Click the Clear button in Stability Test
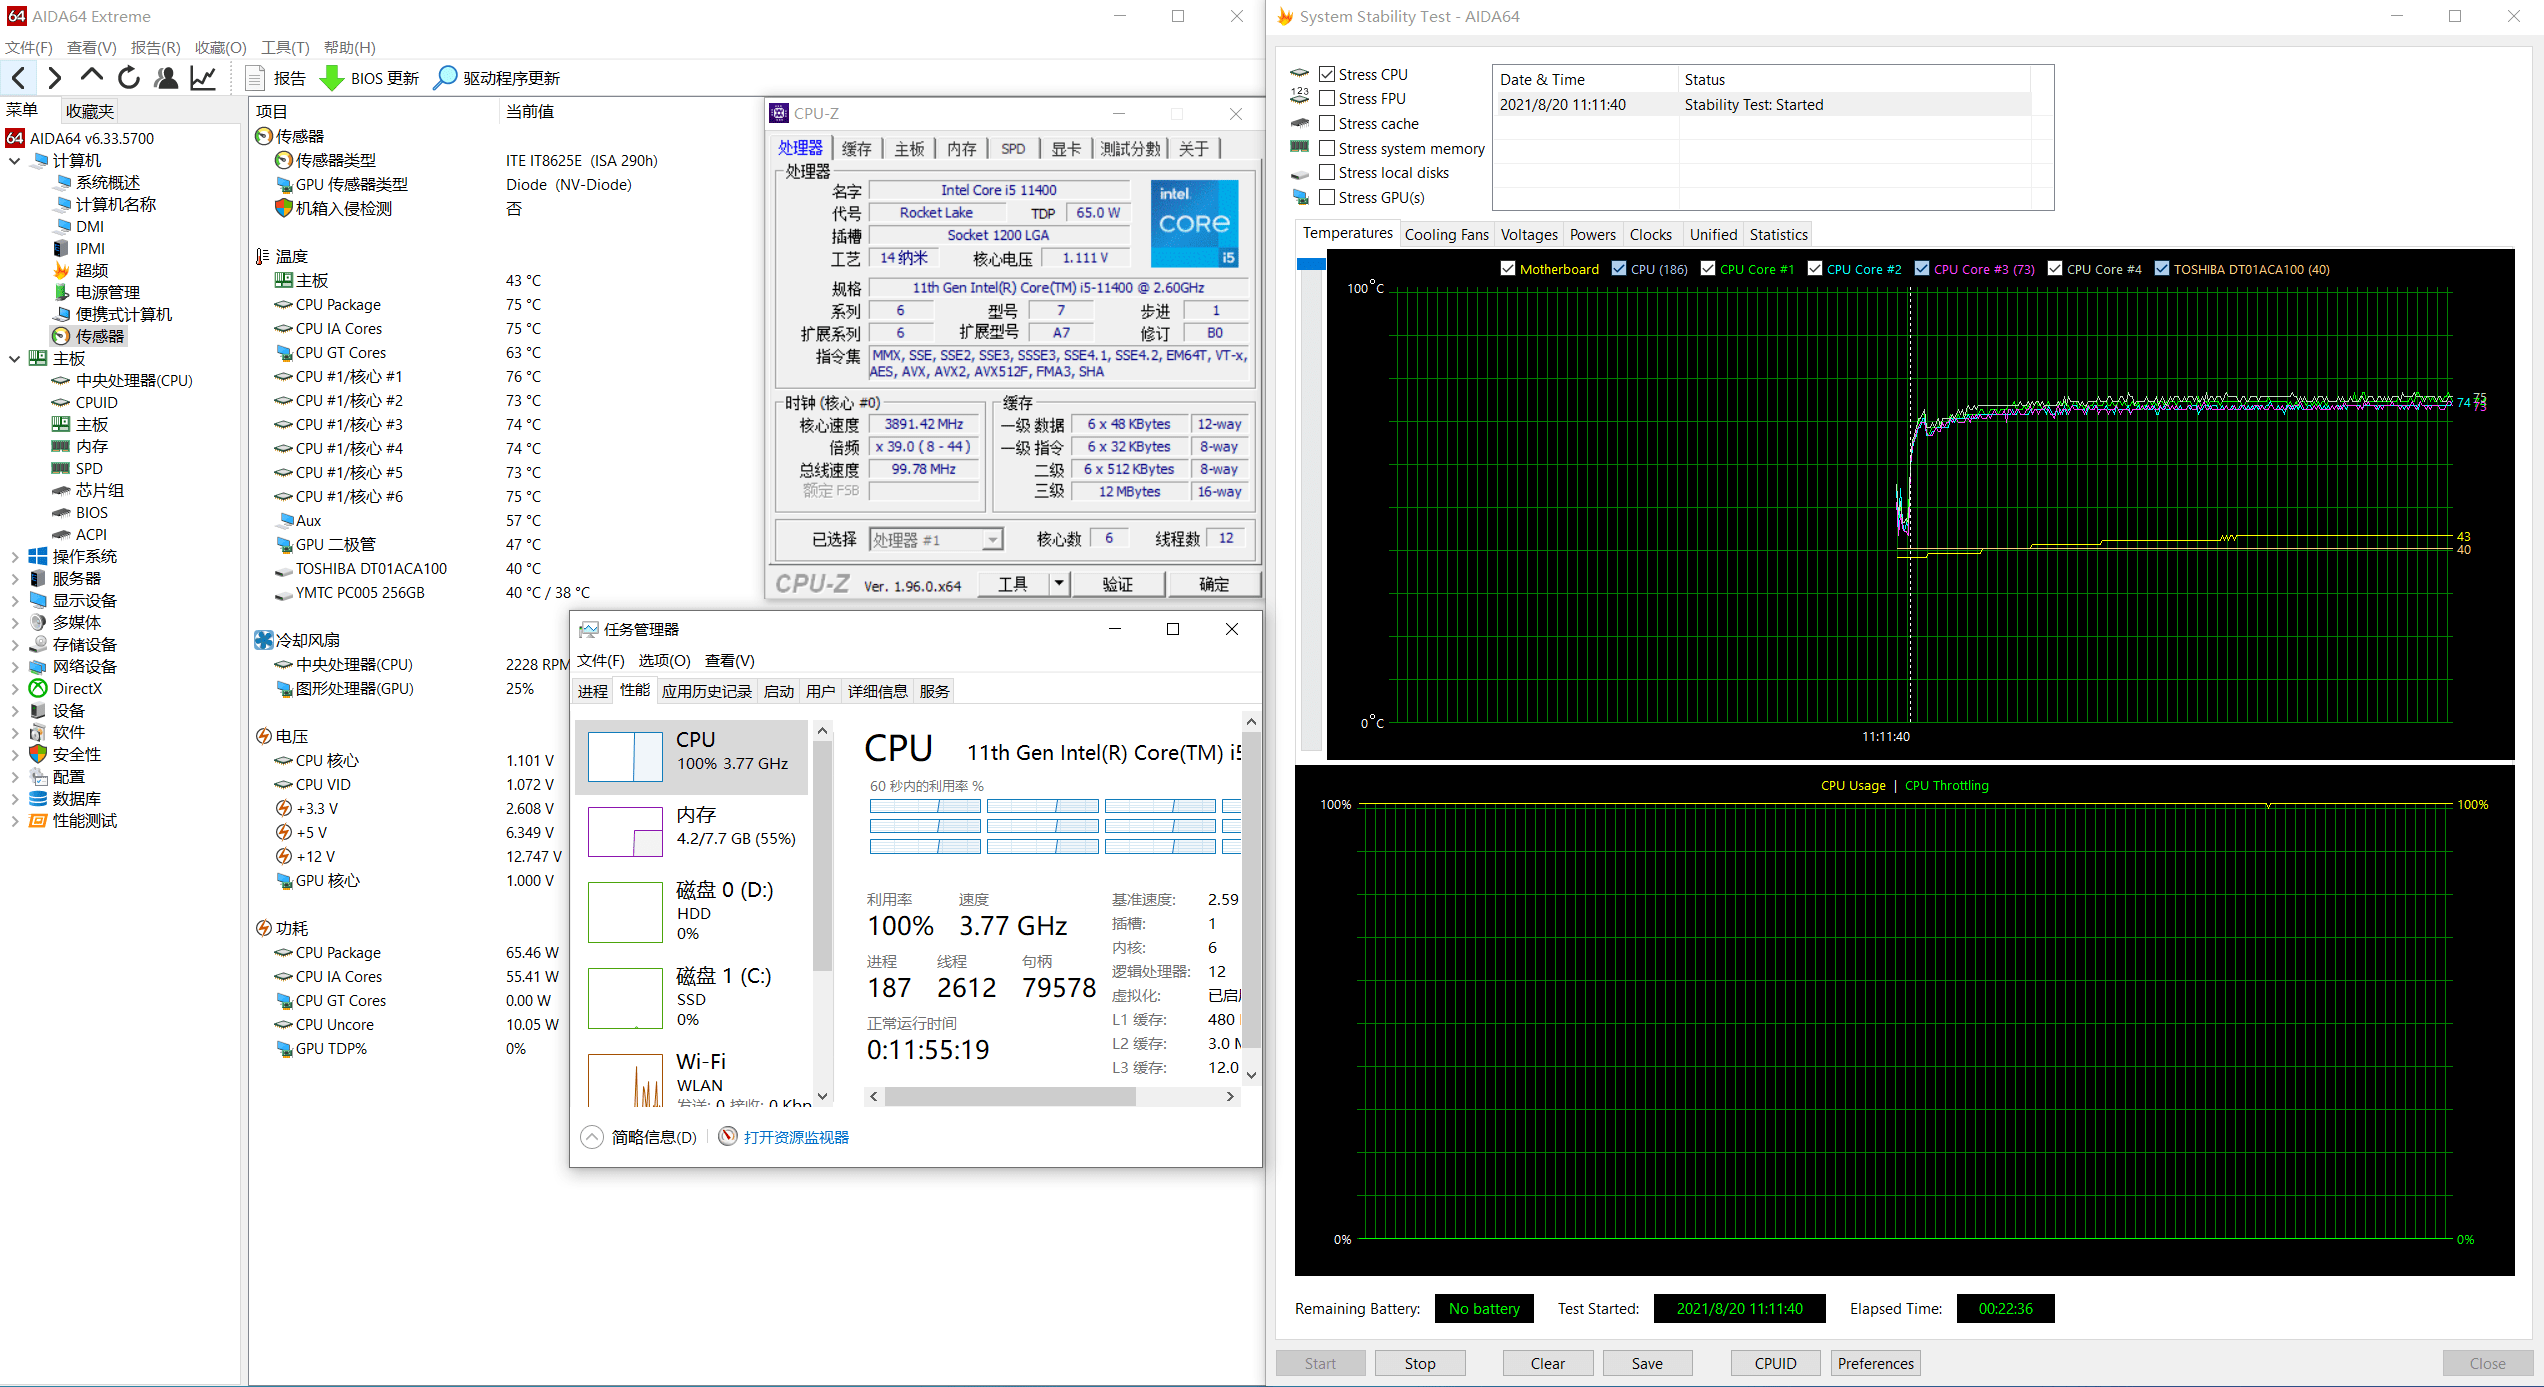Image resolution: width=2544 pixels, height=1387 pixels. pyautogui.click(x=1548, y=1363)
